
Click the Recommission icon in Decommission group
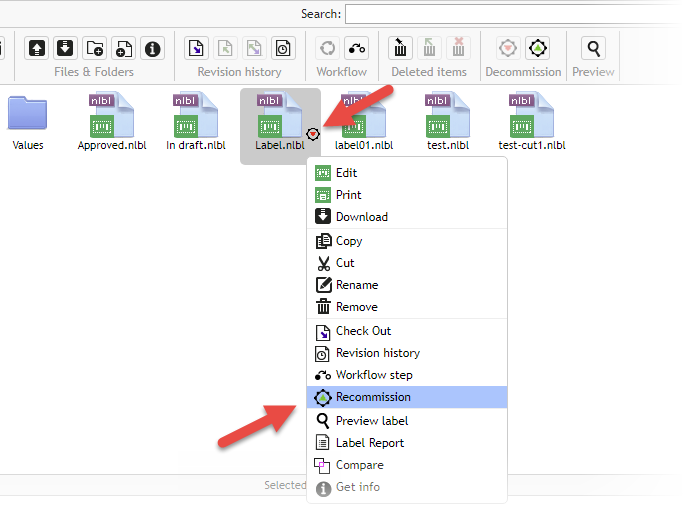coord(537,48)
